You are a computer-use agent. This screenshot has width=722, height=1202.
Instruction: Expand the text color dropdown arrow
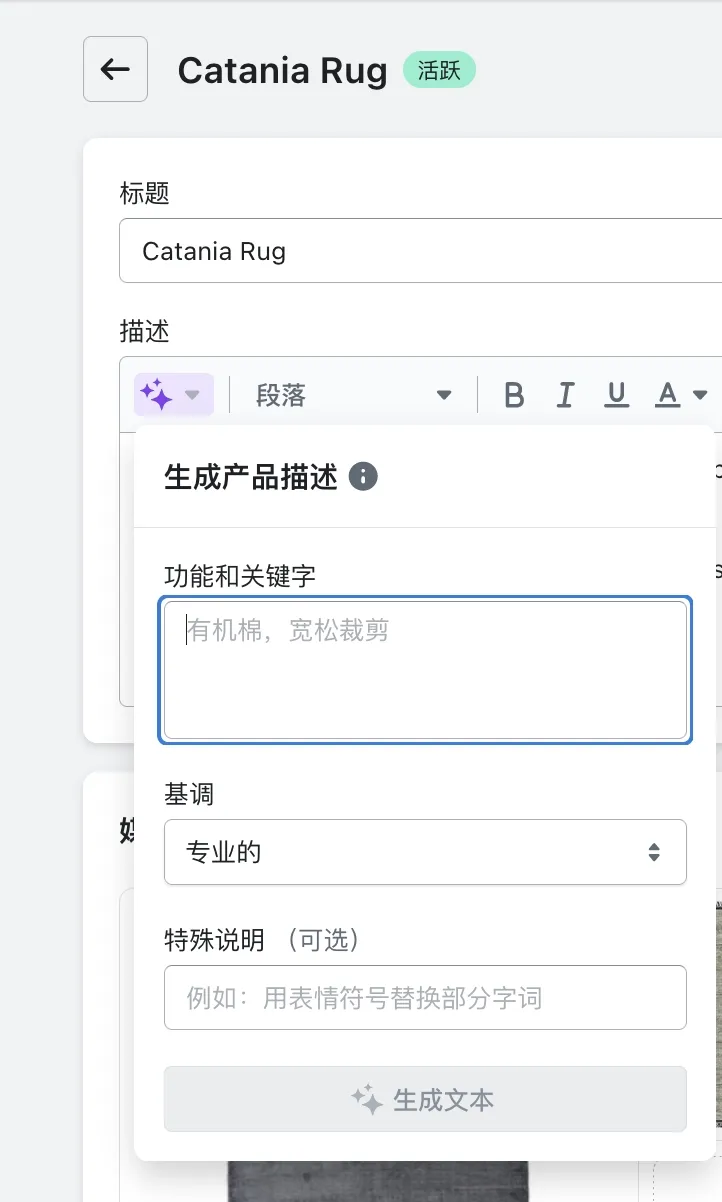(700, 395)
